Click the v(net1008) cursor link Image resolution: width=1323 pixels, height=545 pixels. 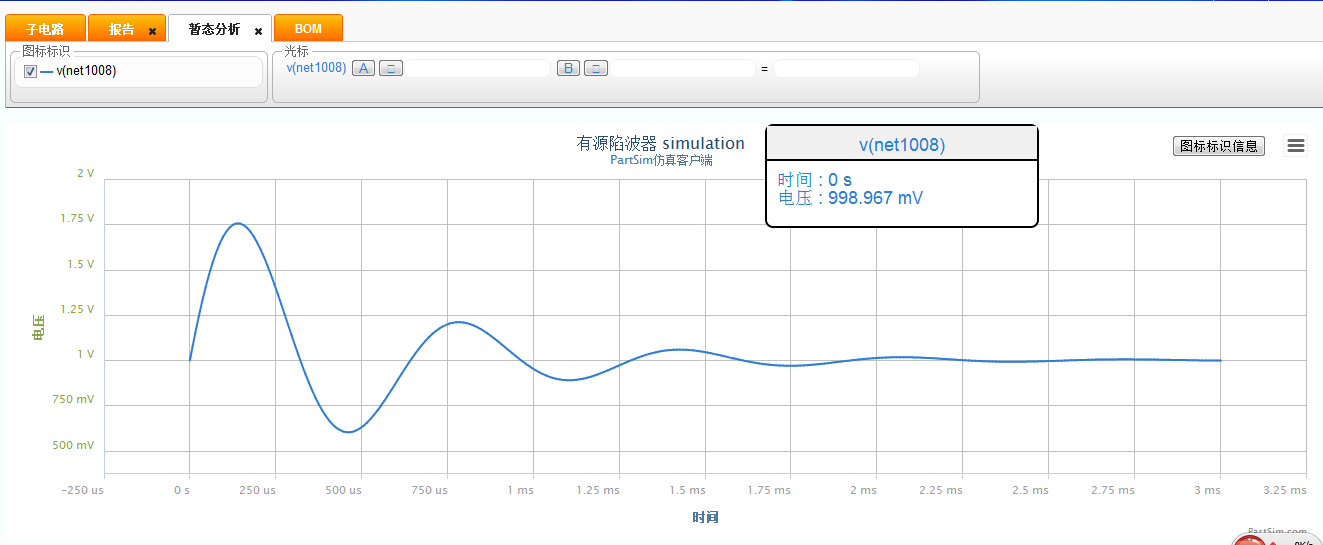[x=316, y=68]
